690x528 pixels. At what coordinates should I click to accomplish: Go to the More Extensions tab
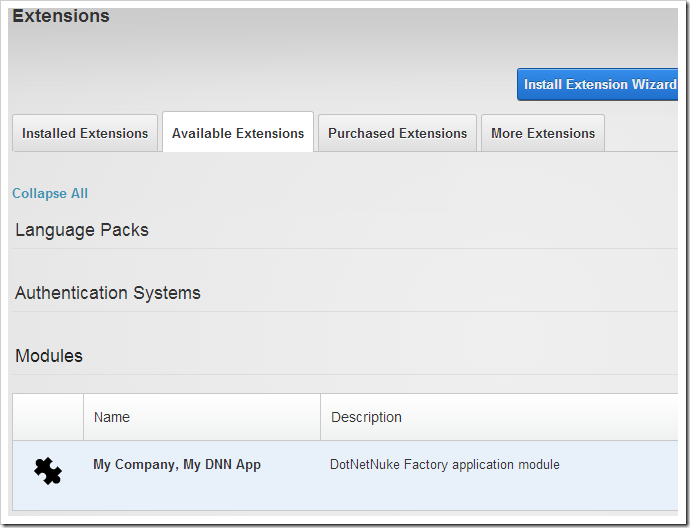click(543, 133)
